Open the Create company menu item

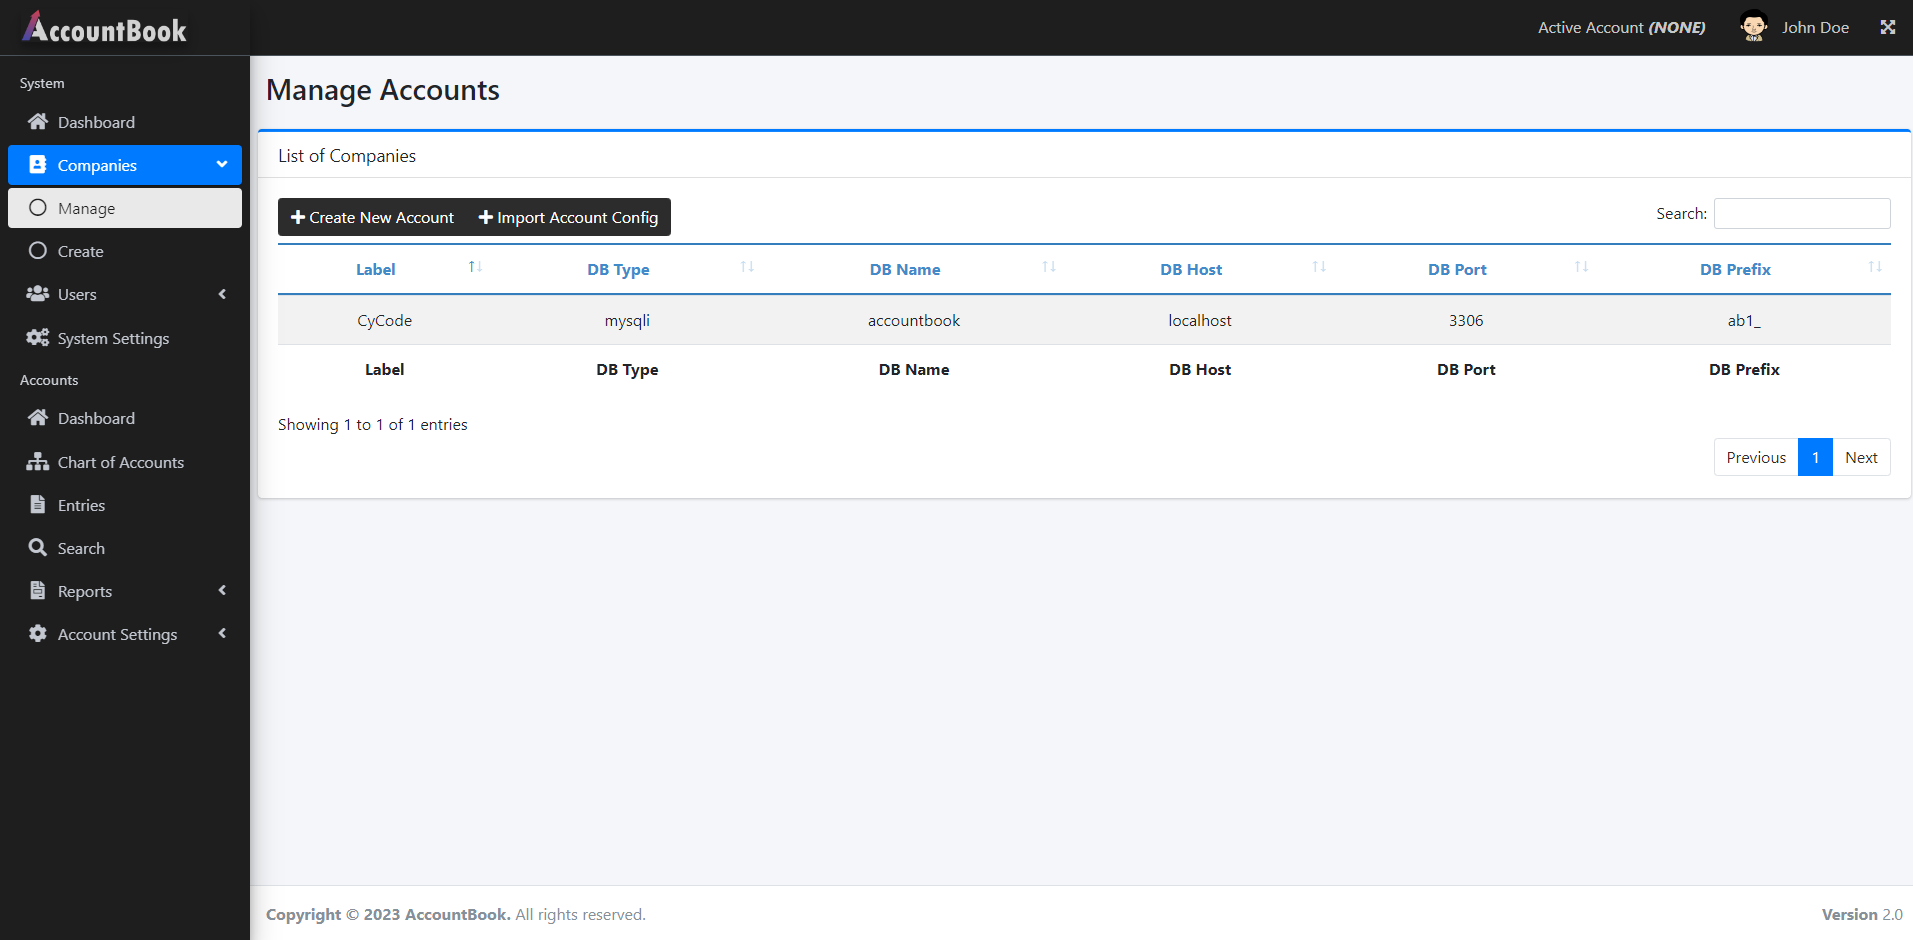81,251
